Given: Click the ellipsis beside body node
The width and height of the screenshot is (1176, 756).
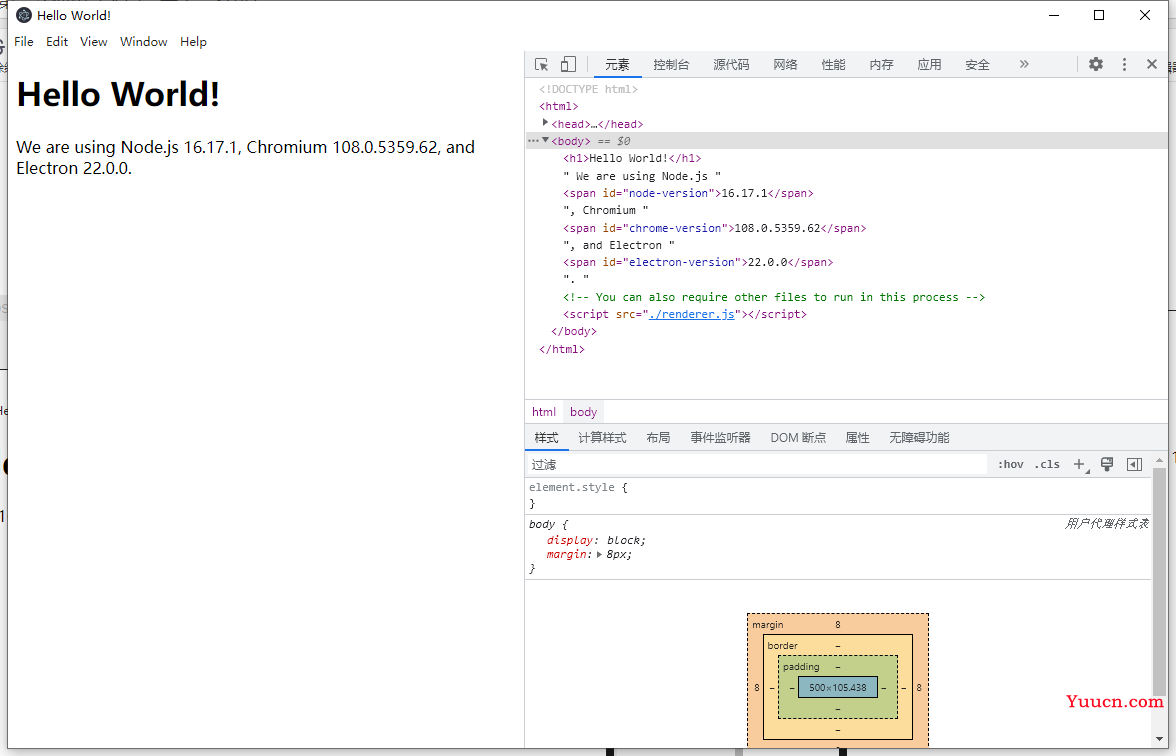Looking at the screenshot, I should click(533, 140).
